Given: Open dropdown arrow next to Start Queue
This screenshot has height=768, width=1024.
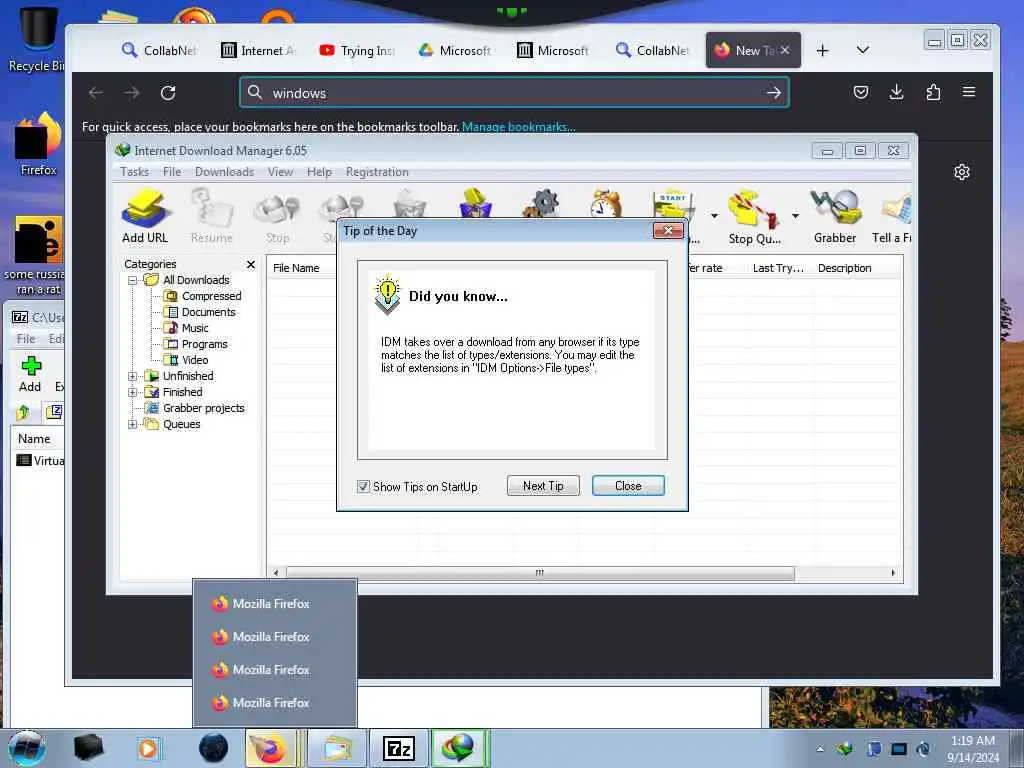Looking at the screenshot, I should 714,216.
